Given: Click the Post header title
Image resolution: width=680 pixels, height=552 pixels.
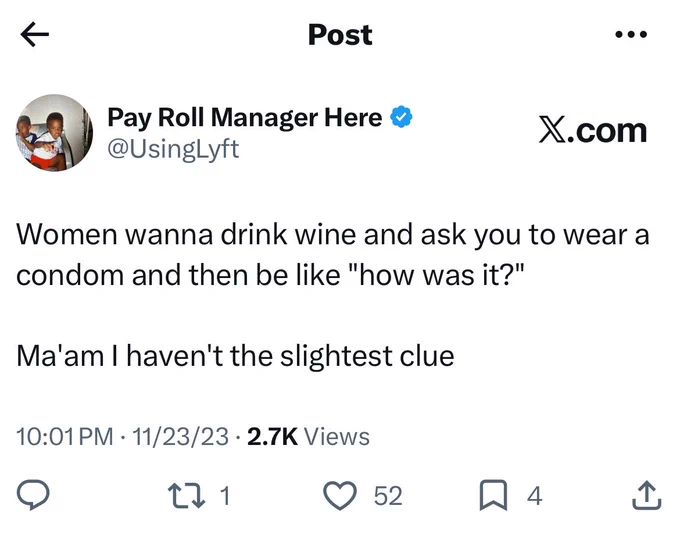Looking at the screenshot, I should (x=340, y=34).
